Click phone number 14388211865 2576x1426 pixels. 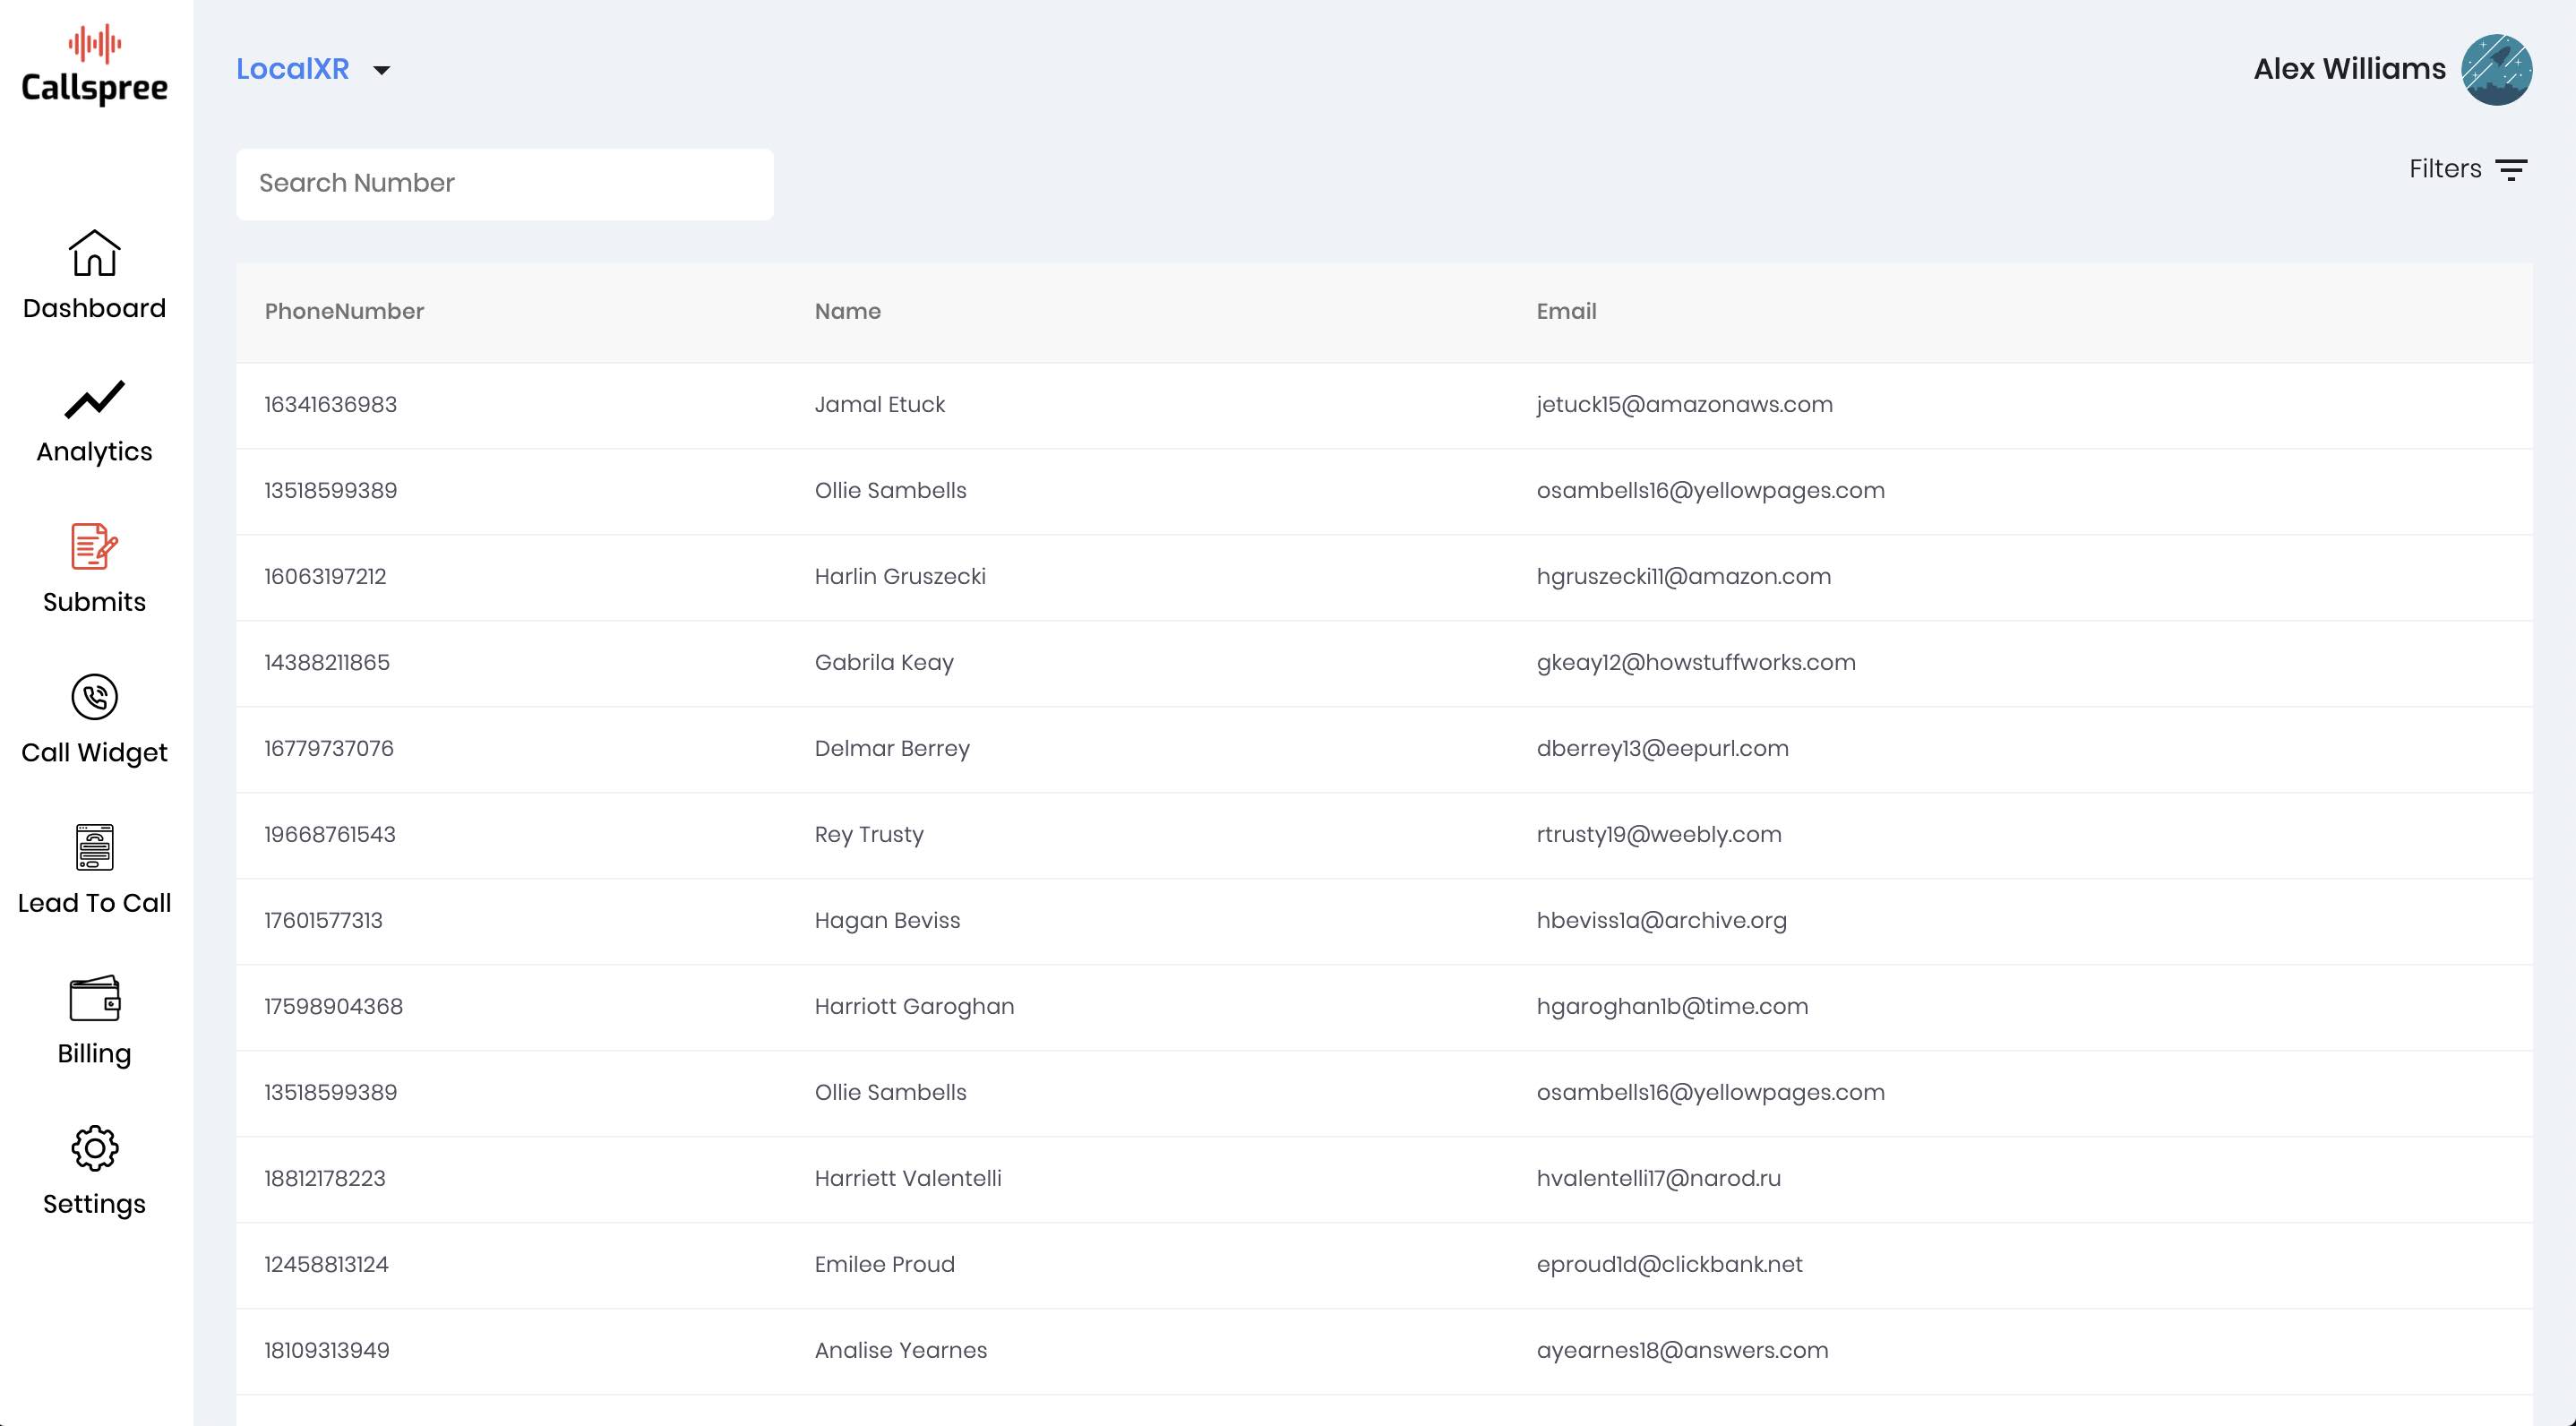click(327, 662)
